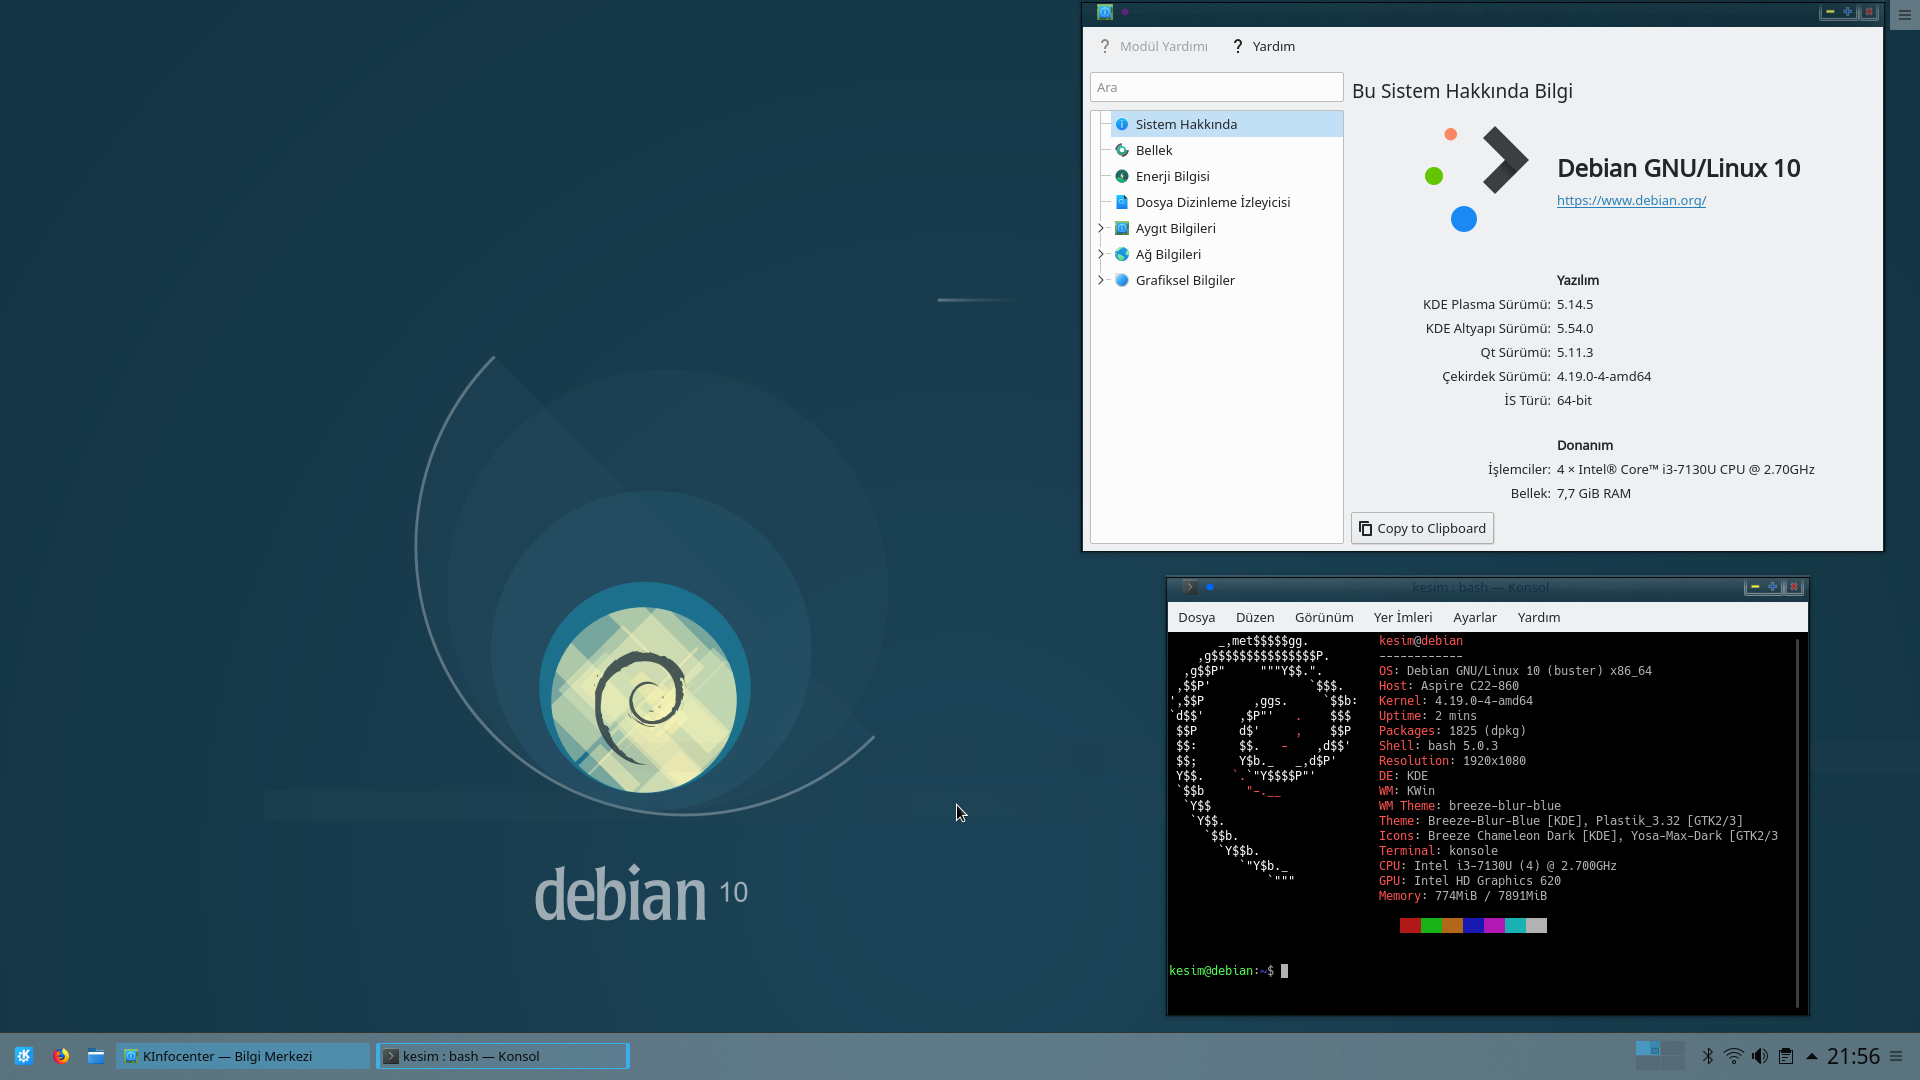Image resolution: width=1920 pixels, height=1080 pixels.
Task: Click the Enerji Bilgisi icon
Action: [x=1122, y=176]
